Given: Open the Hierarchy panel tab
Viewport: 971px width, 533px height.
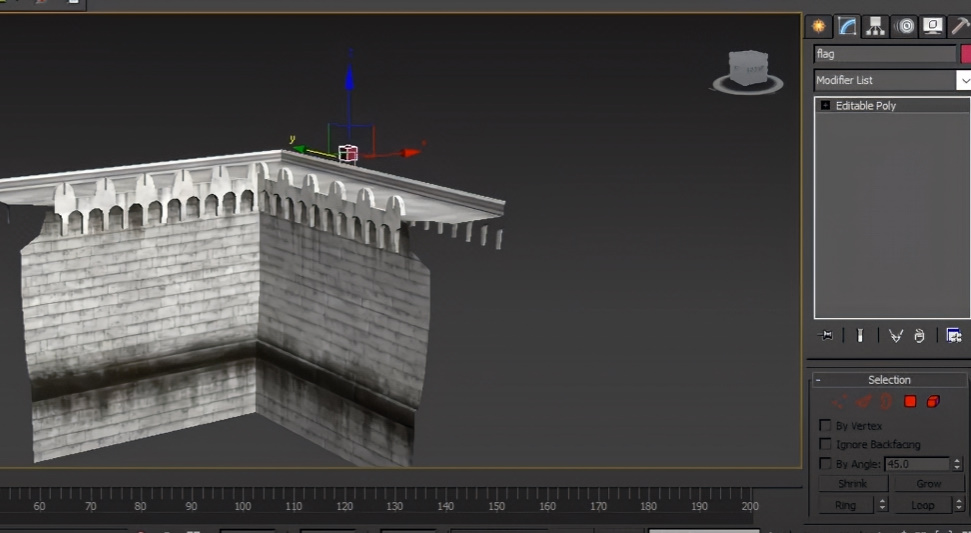Looking at the screenshot, I should click(875, 26).
